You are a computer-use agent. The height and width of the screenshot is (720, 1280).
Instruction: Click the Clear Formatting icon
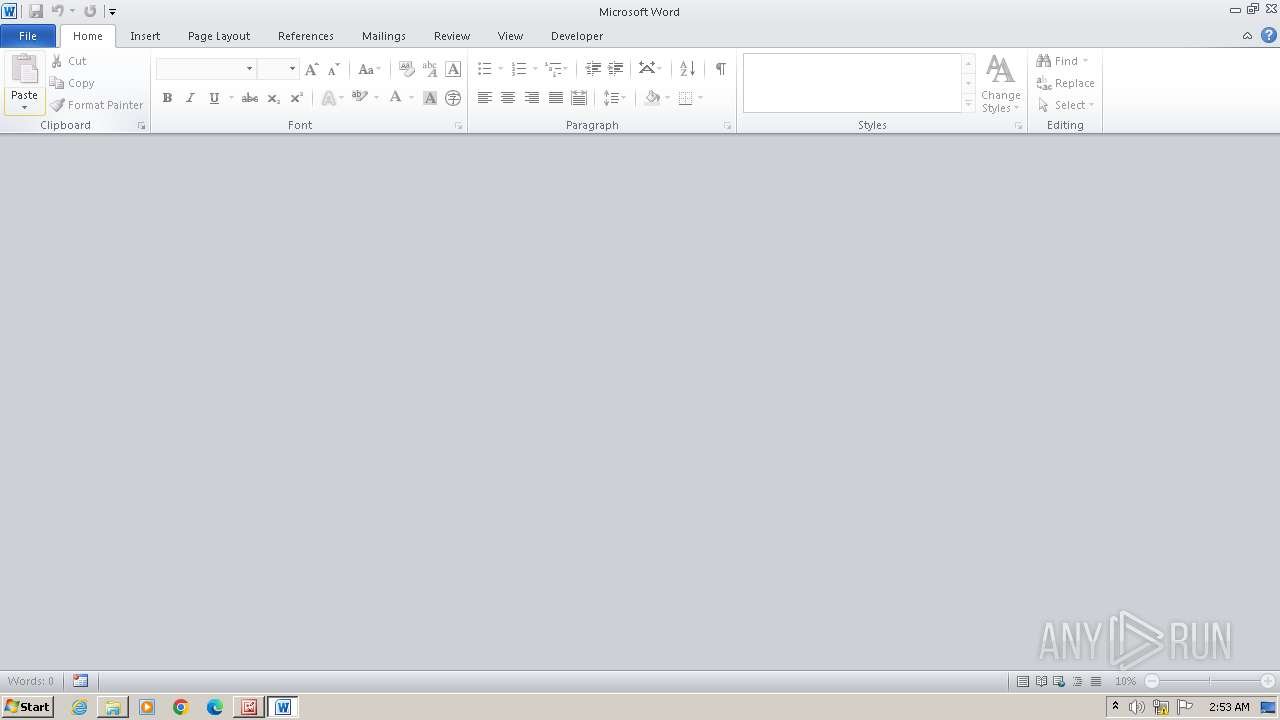point(407,69)
